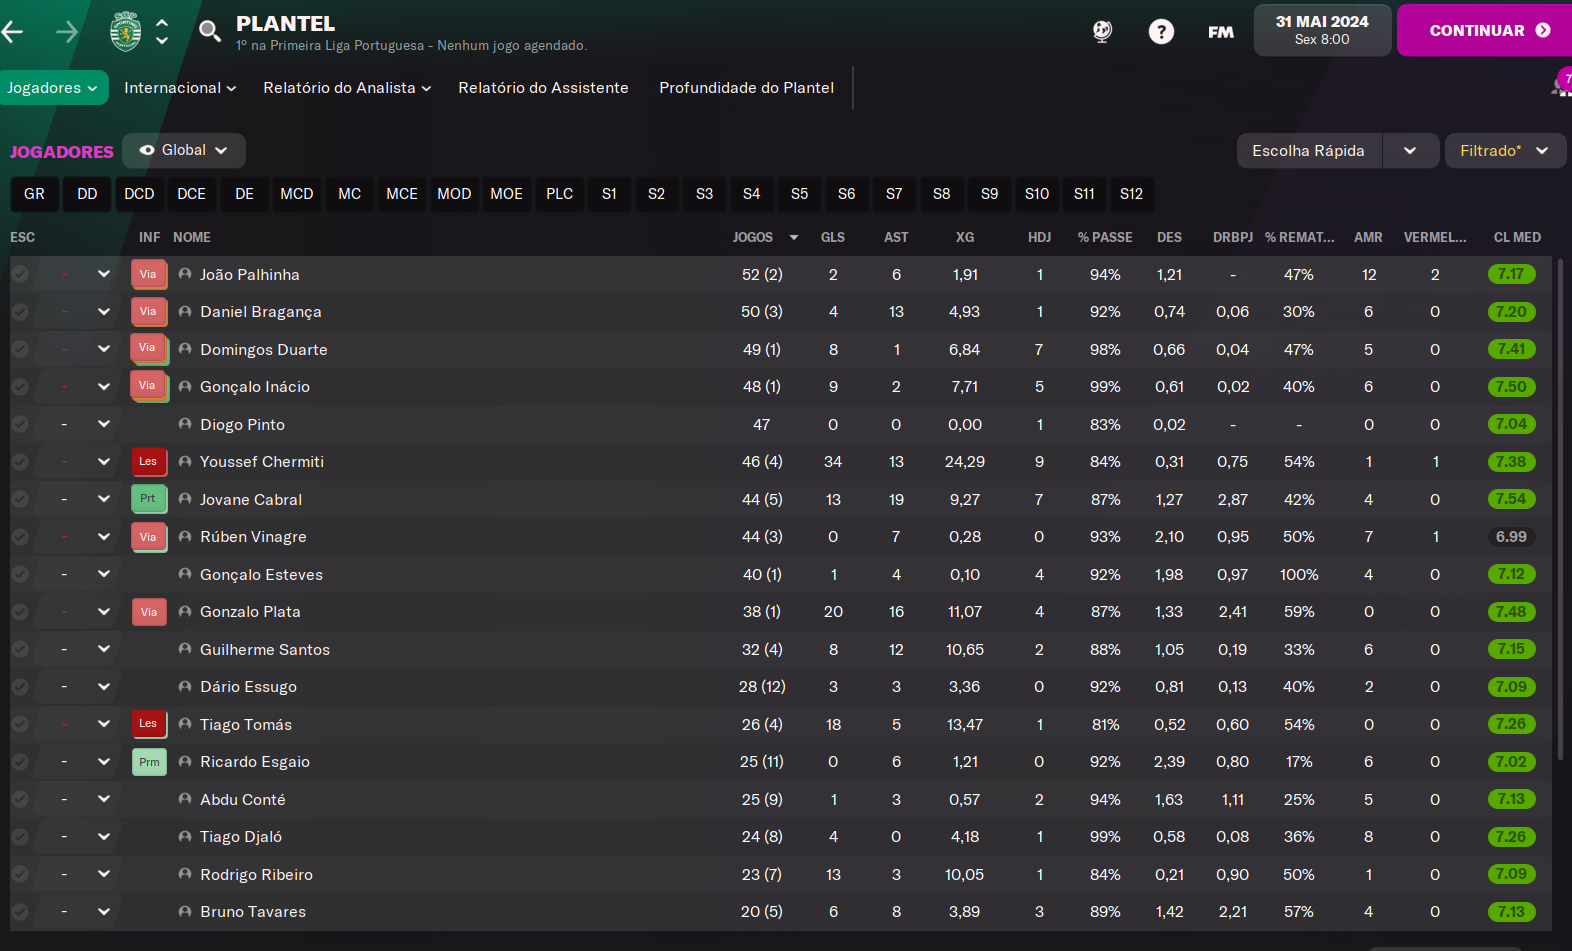Image resolution: width=1572 pixels, height=951 pixels.
Task: Click Jovane Cabral's 7.54 rating pill
Action: point(1511,499)
